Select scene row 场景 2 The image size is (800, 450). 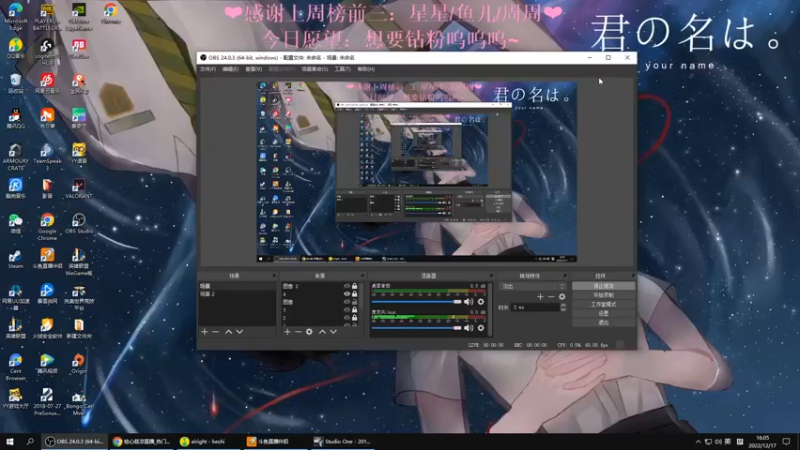[237, 294]
